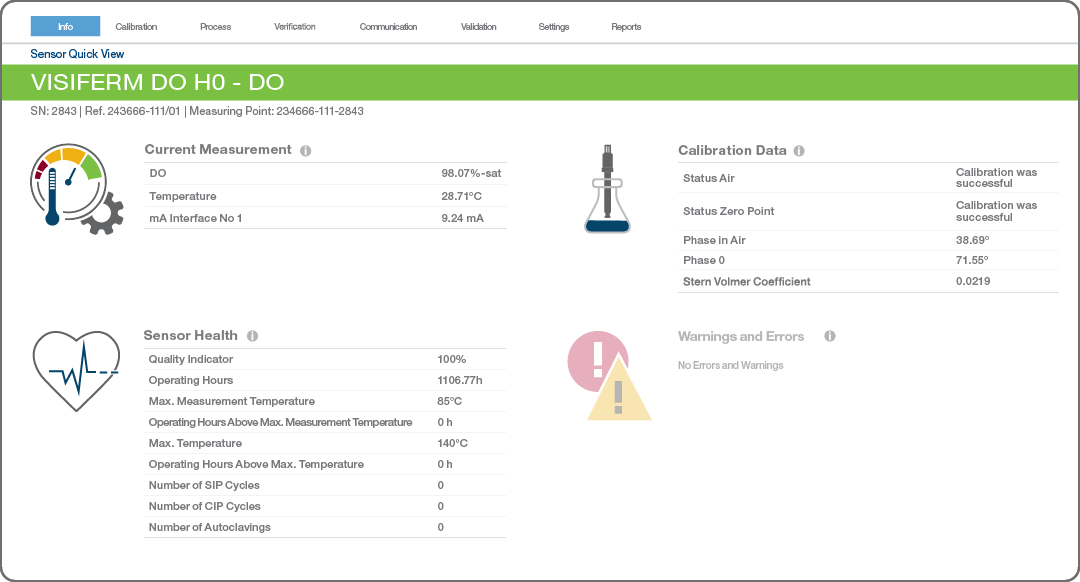Select the Stern Volmer Coefficient value 0.0219
The image size is (1080, 582).
(x=973, y=281)
